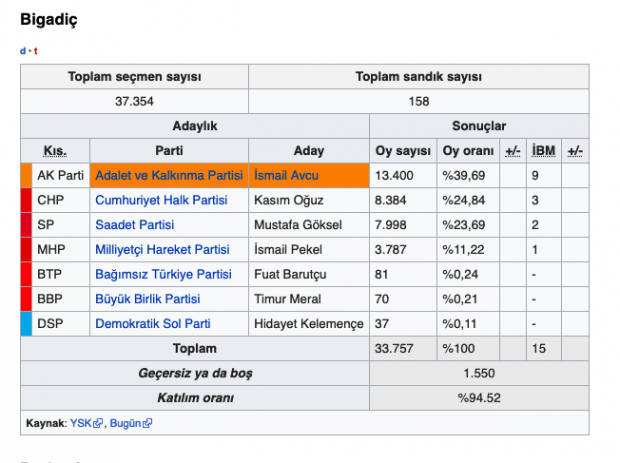The height and width of the screenshot is (463, 620).
Task: Open the "t" template talk link
Action: 35,51
